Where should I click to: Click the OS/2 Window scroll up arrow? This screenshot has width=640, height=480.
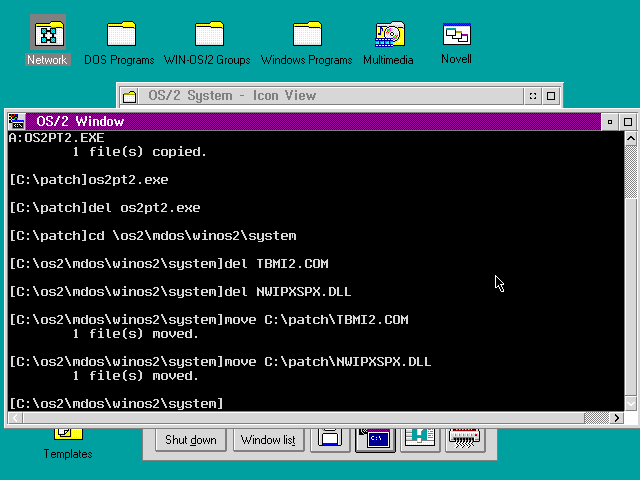click(631, 139)
